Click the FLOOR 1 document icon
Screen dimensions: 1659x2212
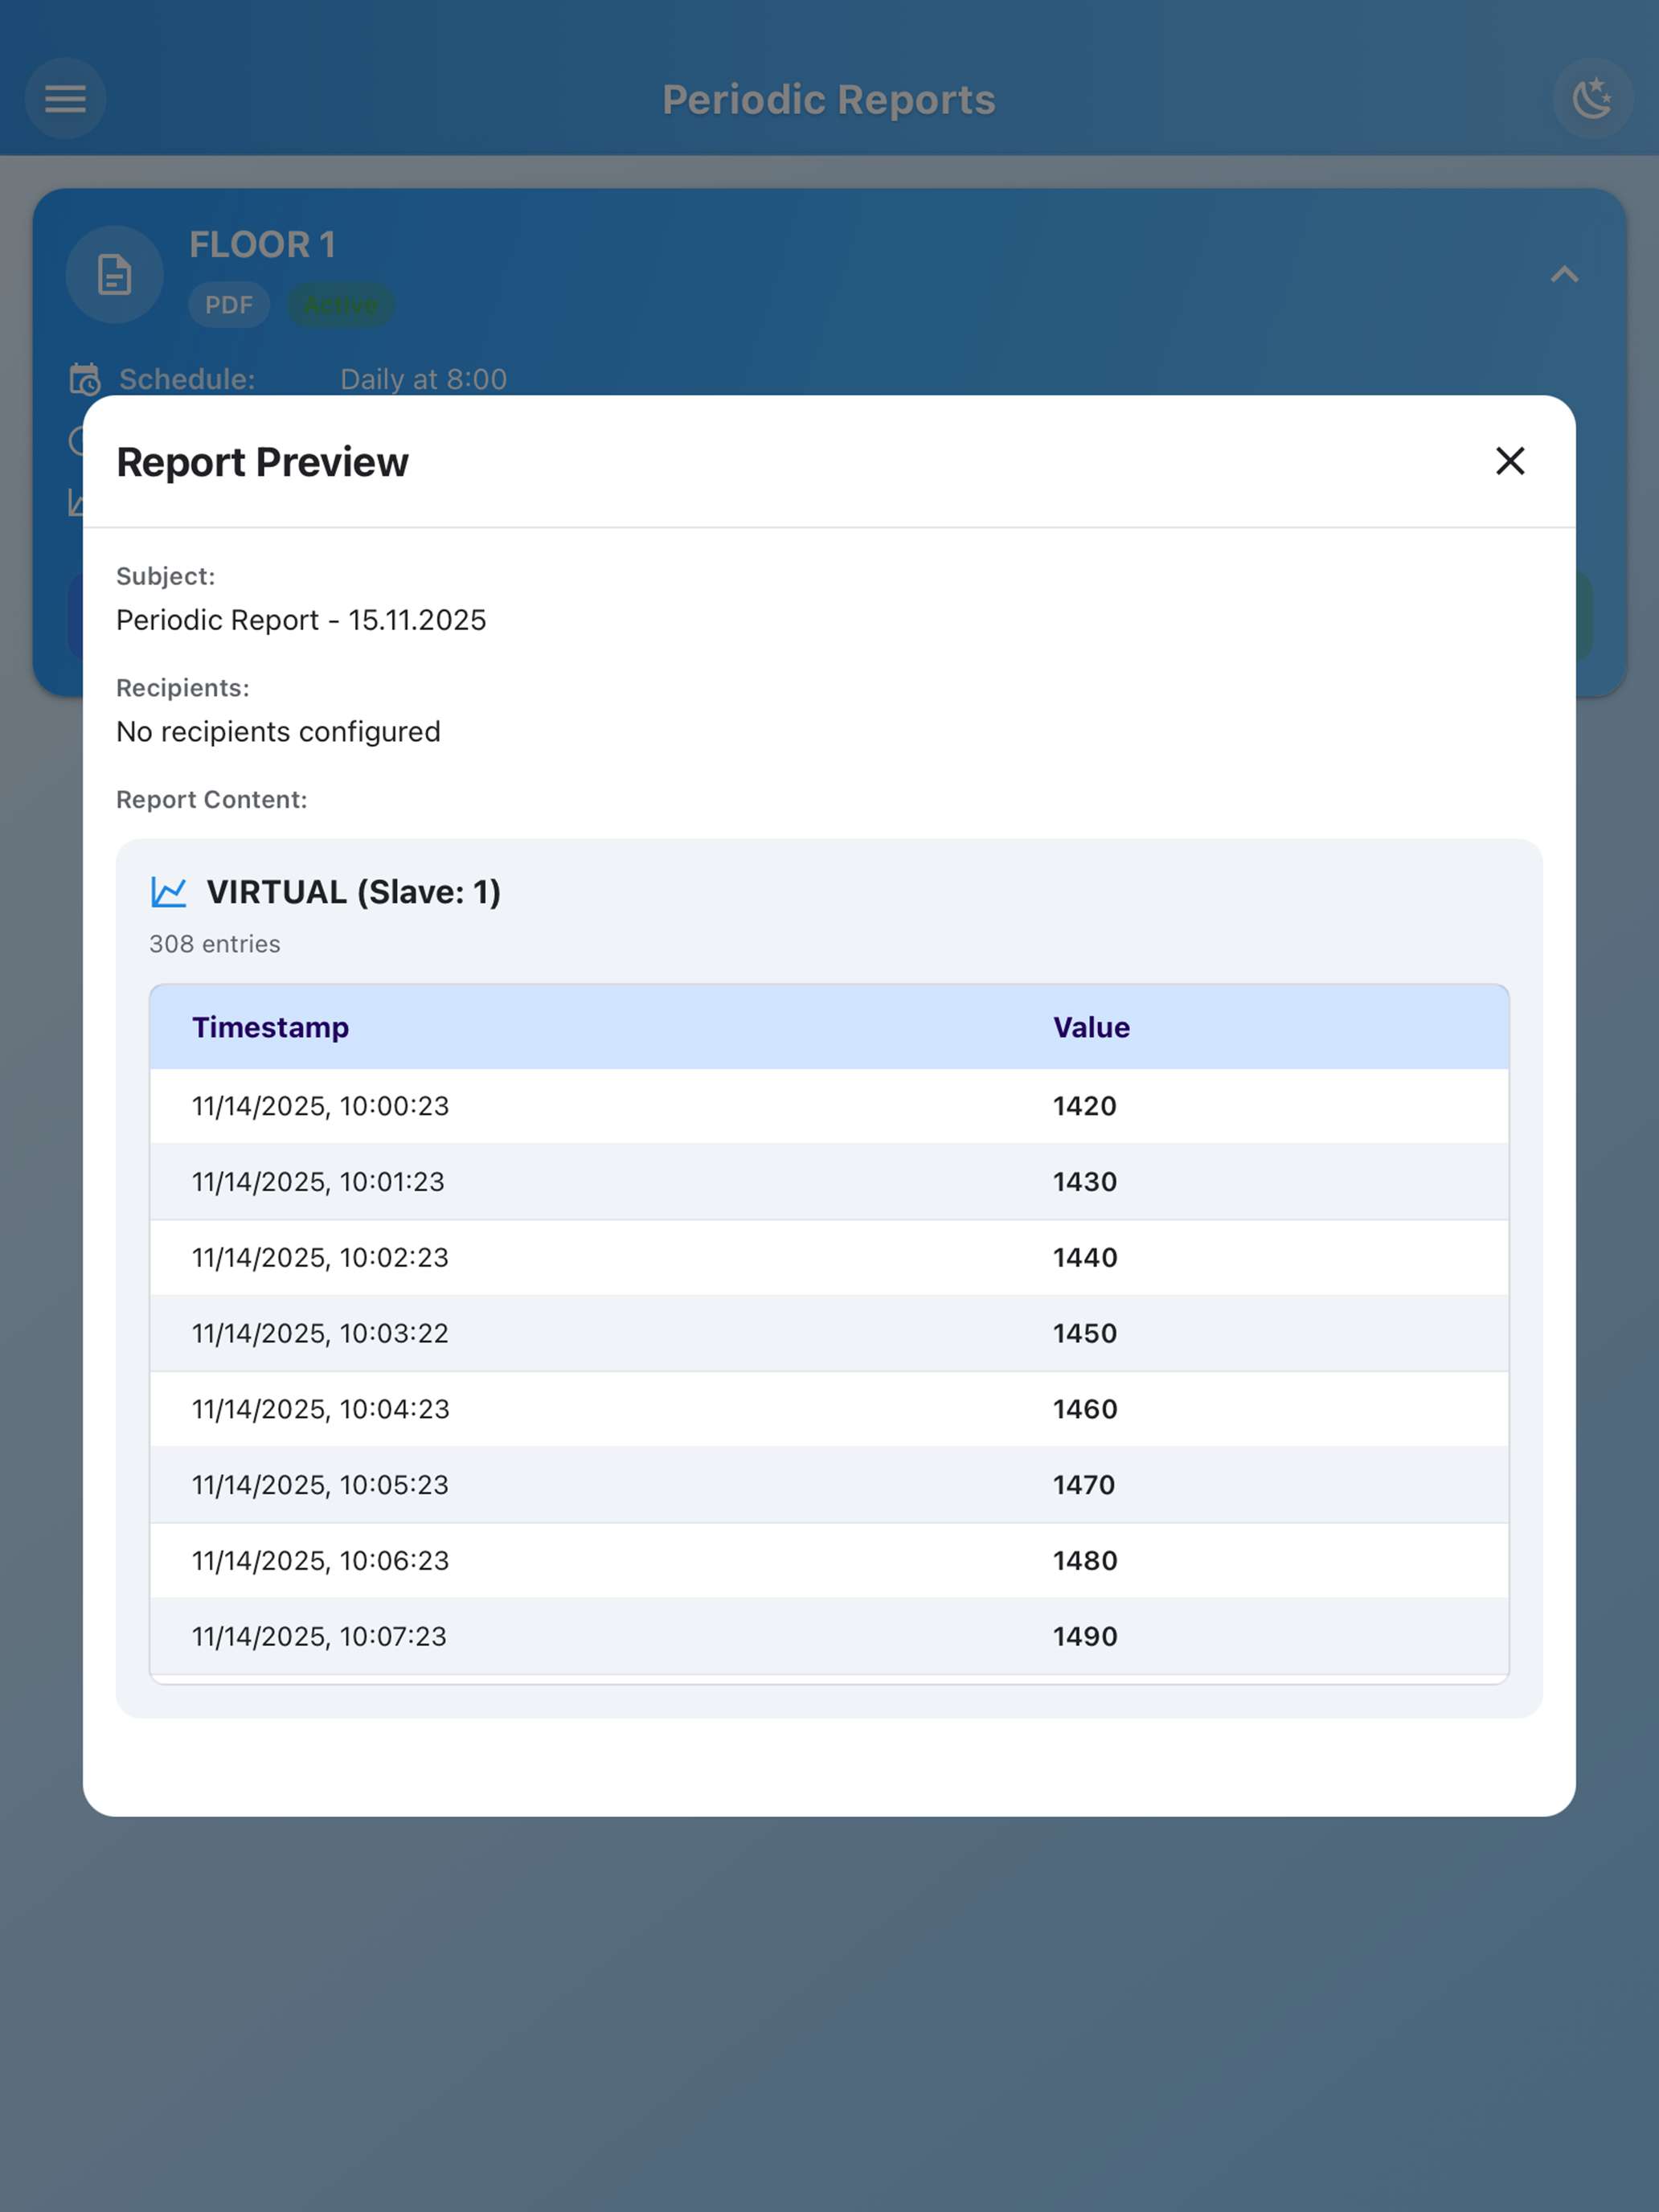pos(115,274)
